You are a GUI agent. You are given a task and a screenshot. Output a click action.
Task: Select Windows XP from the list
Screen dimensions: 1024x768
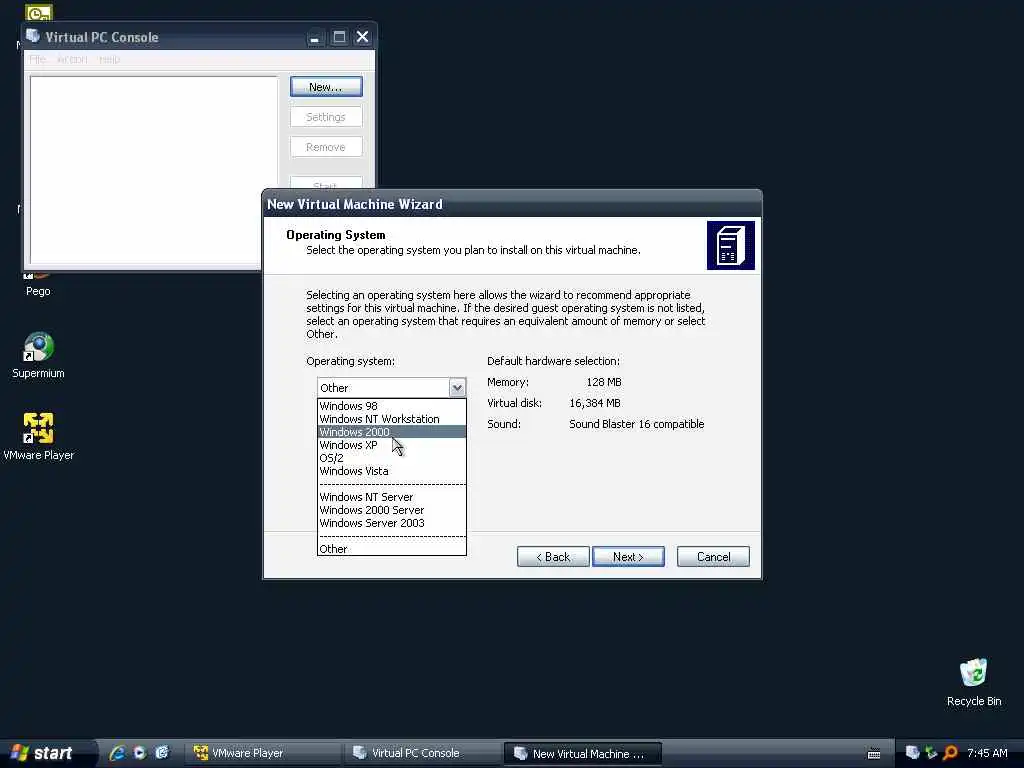tap(391, 445)
